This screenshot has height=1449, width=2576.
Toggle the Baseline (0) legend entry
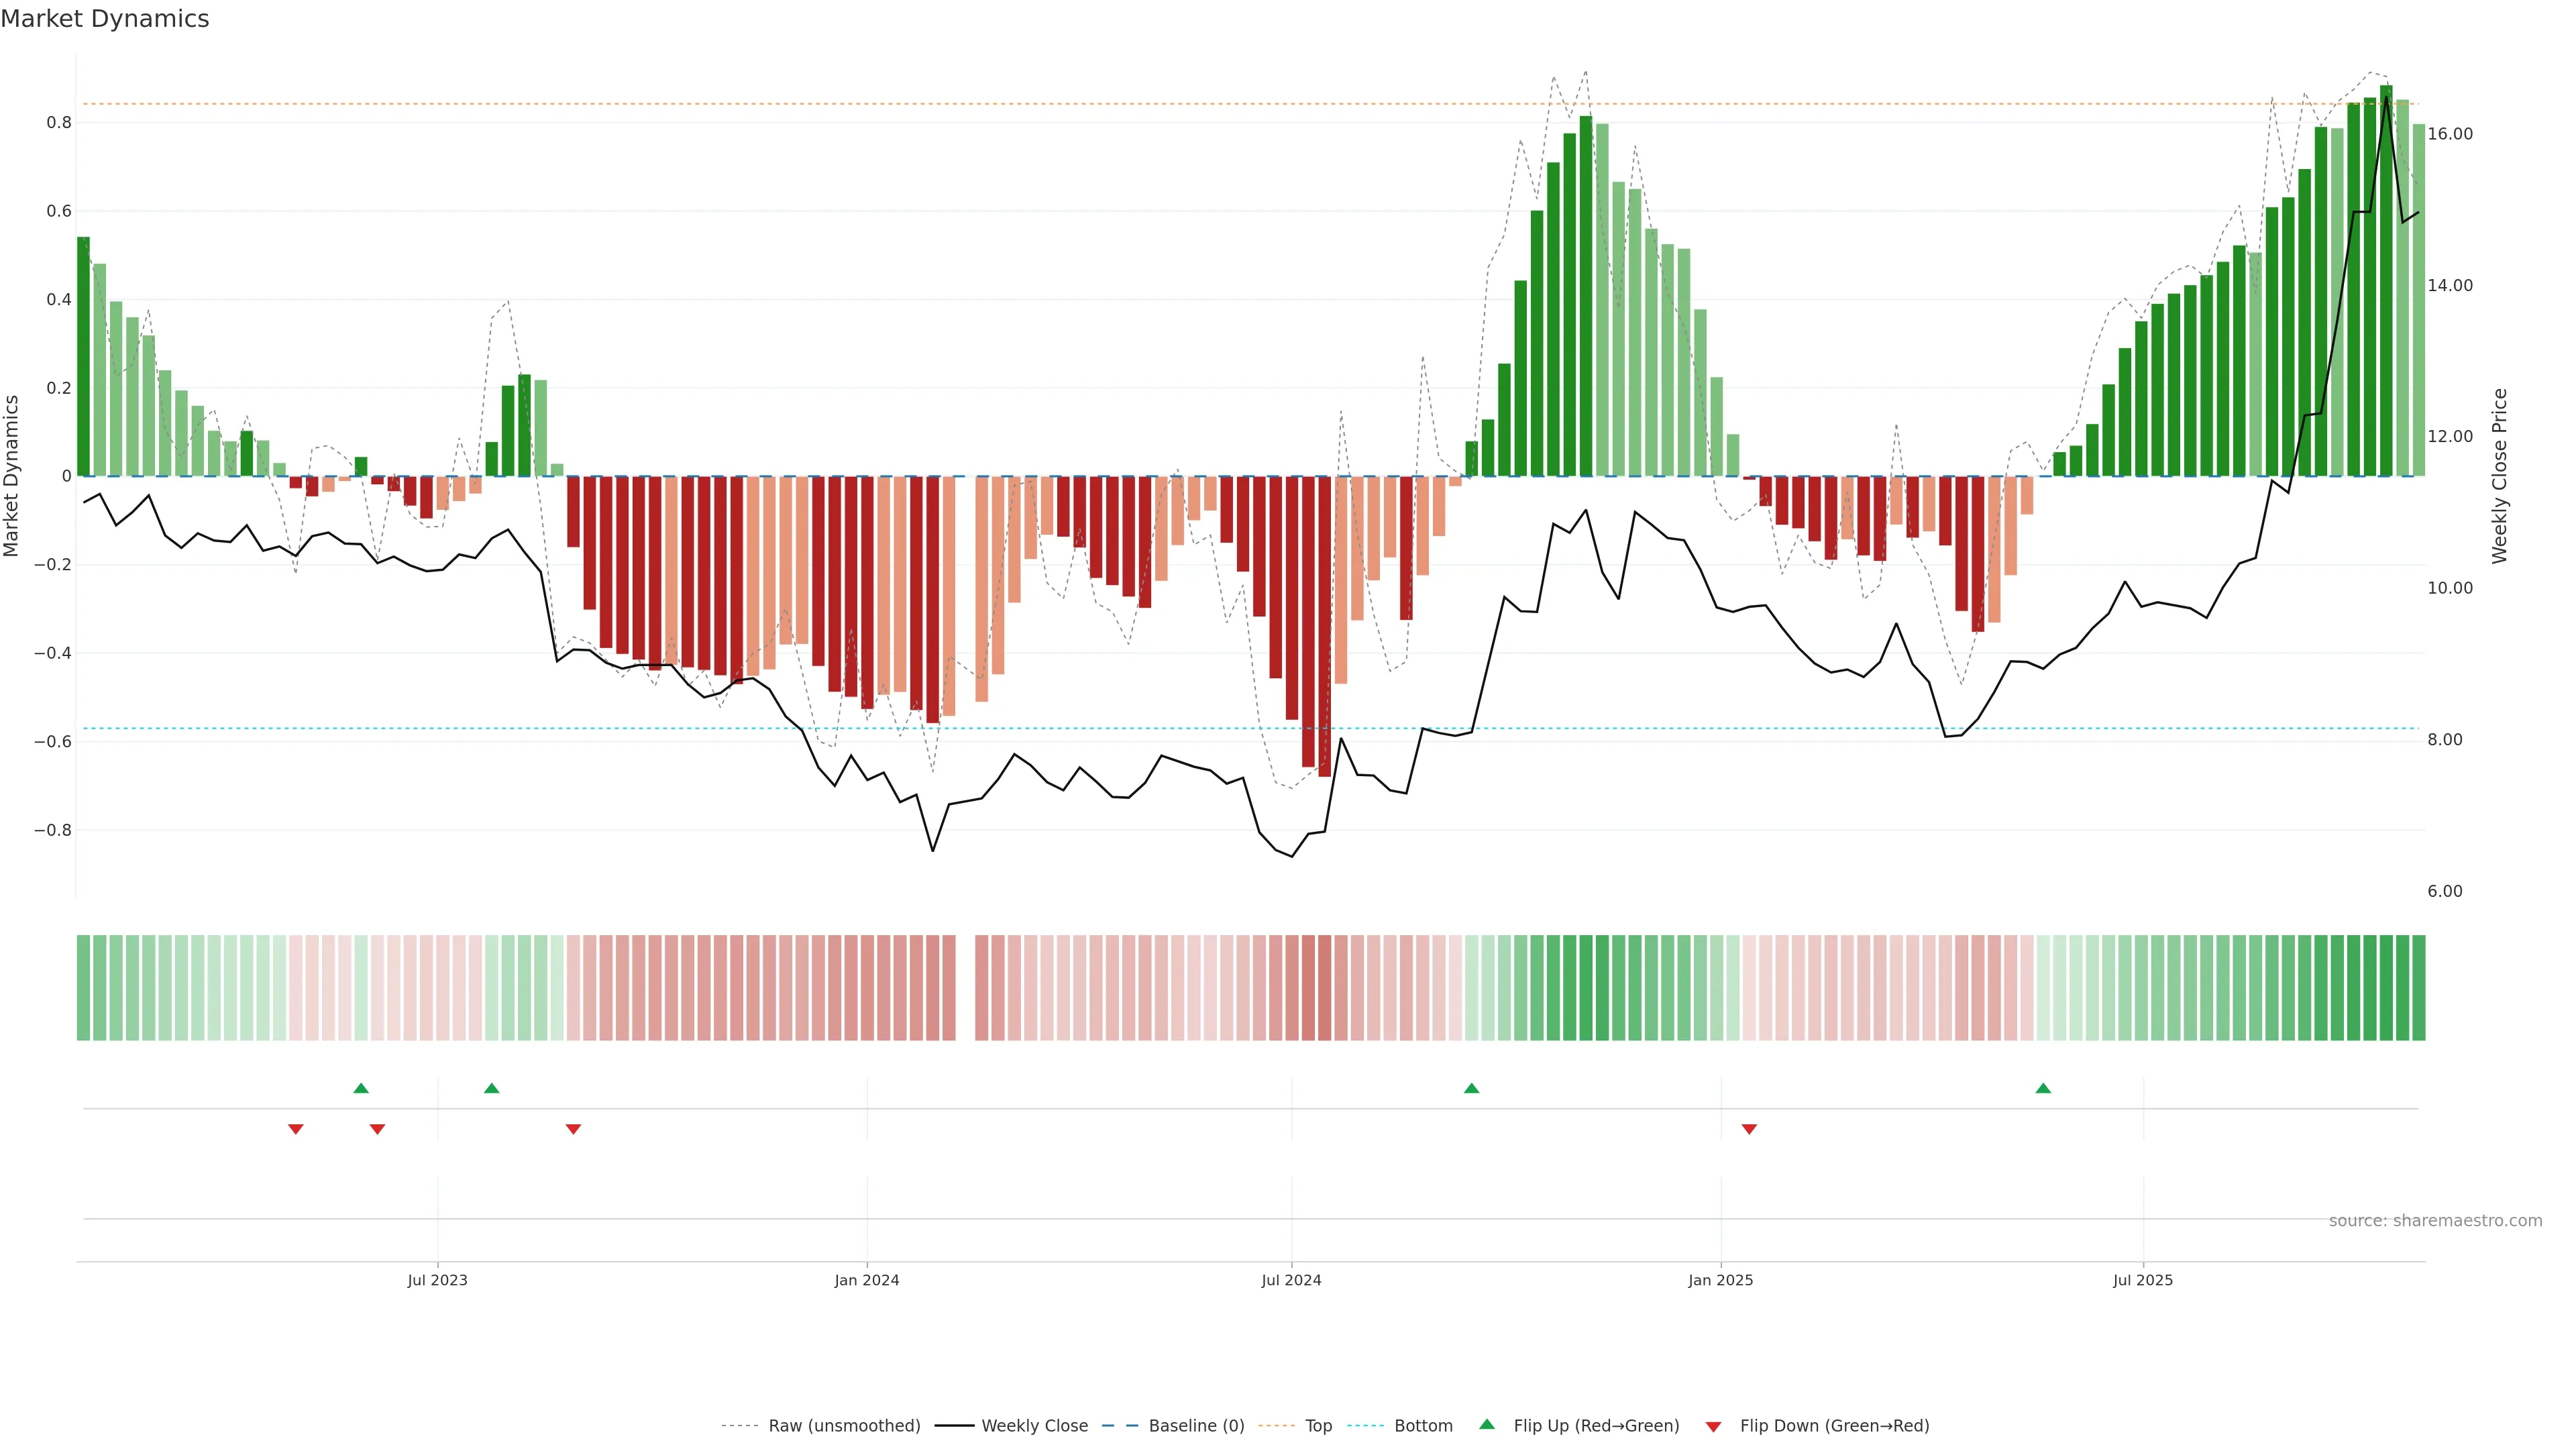pos(1196,1426)
